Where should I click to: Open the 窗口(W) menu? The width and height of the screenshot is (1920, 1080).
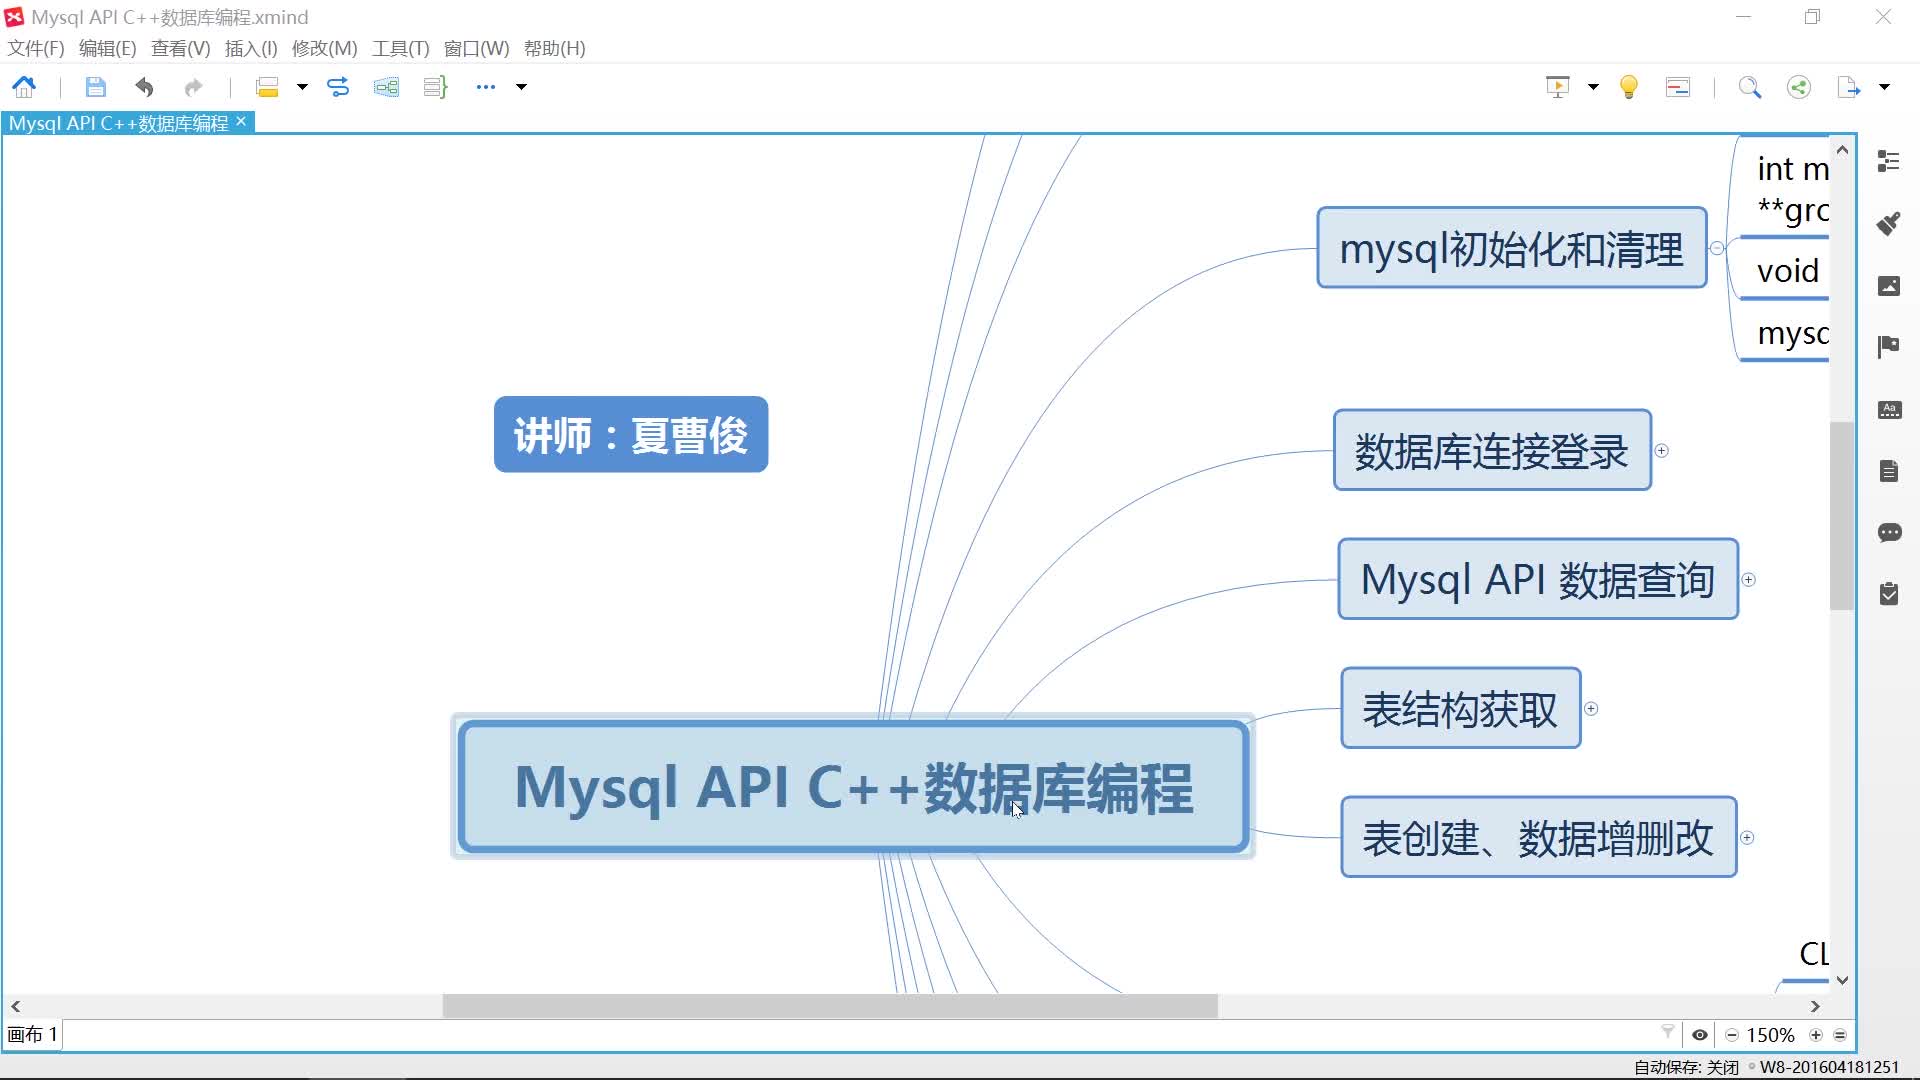click(x=476, y=48)
